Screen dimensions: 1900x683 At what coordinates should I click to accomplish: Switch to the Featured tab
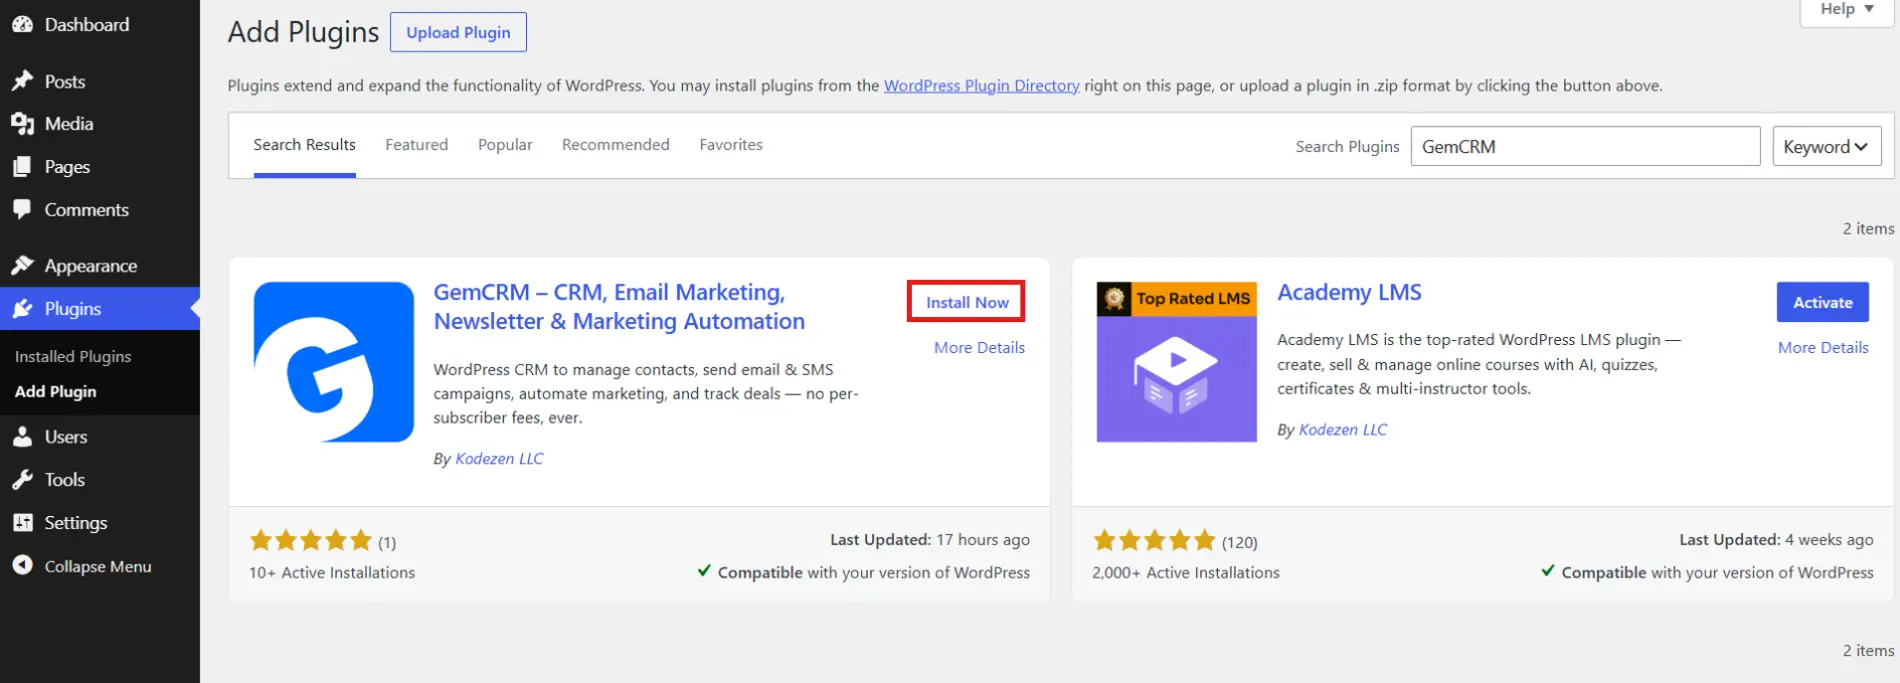[x=416, y=145]
